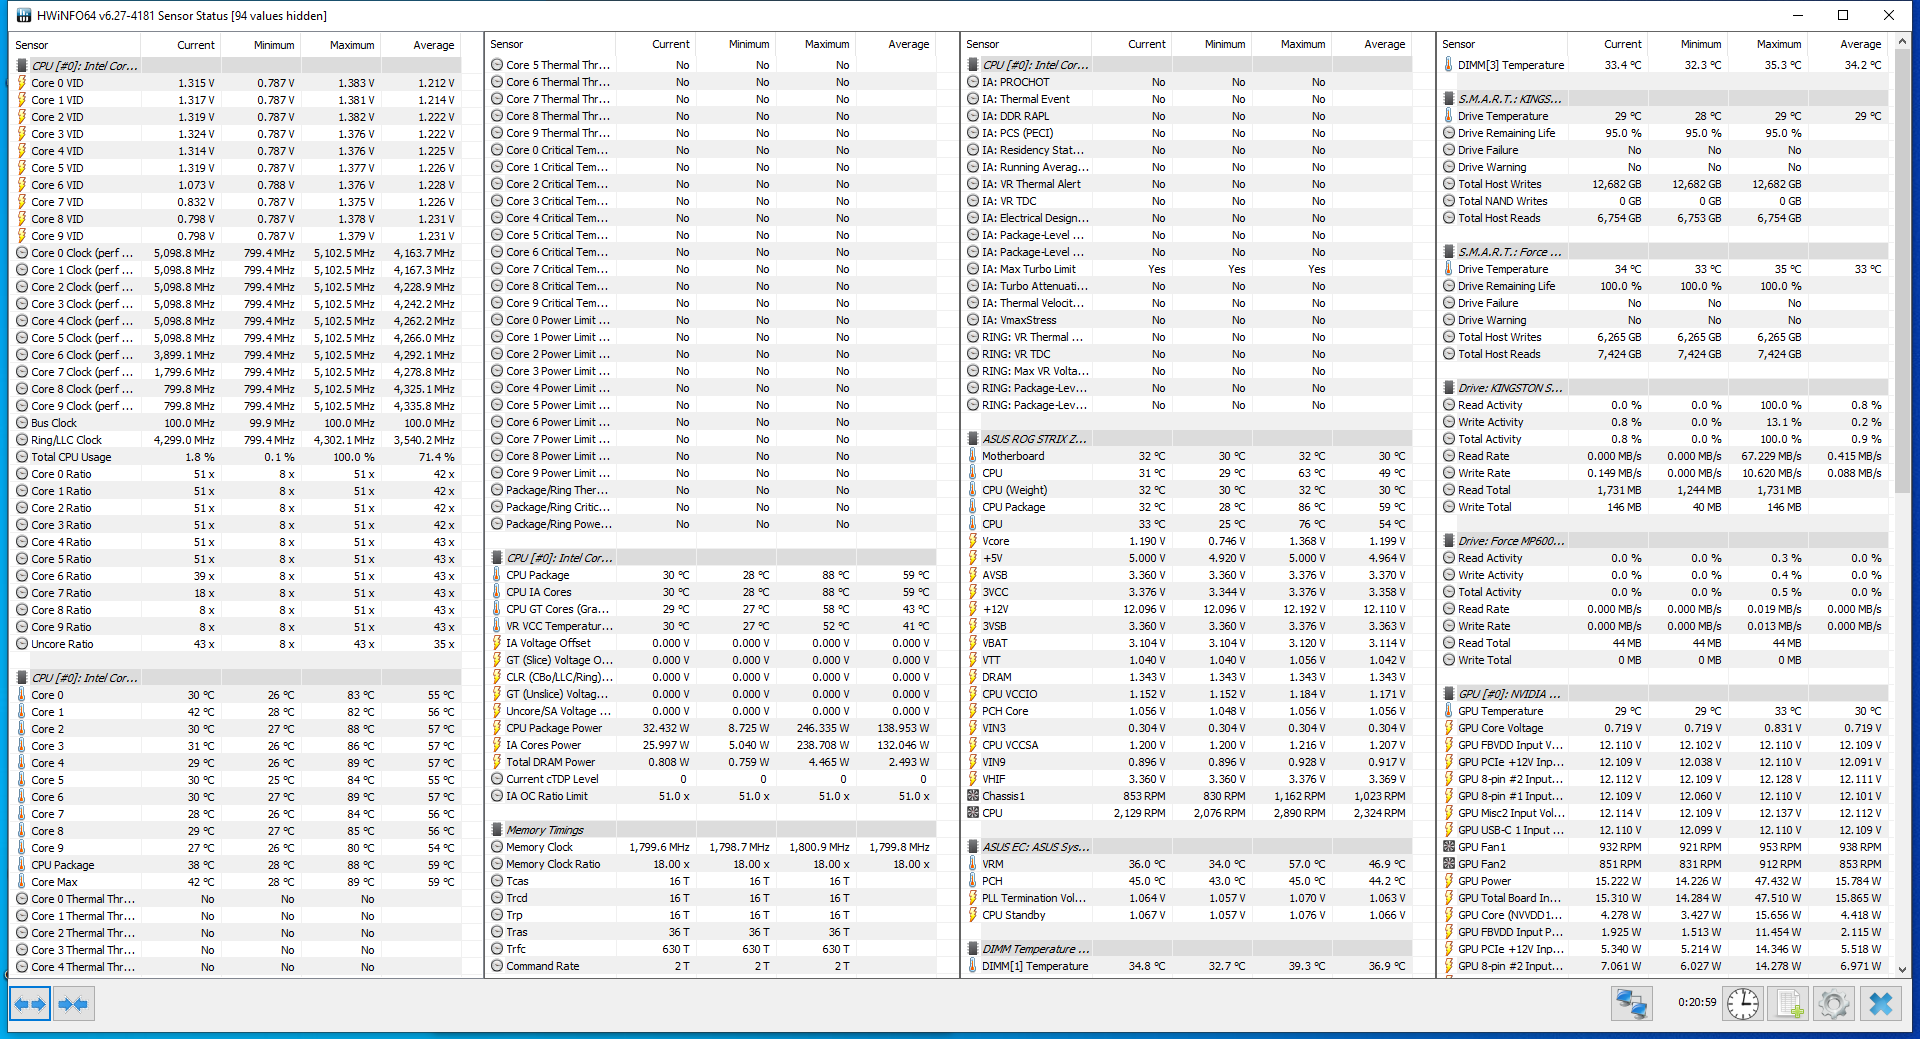Select the Drive: KINGSTON S... section header

pyautogui.click(x=1664, y=388)
